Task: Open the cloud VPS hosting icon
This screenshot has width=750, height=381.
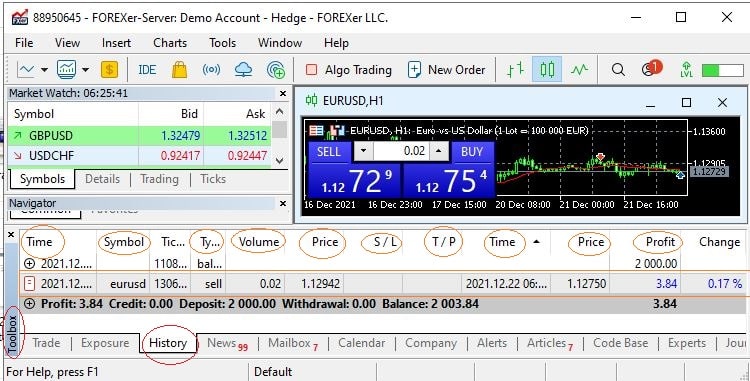Action: click(243, 70)
